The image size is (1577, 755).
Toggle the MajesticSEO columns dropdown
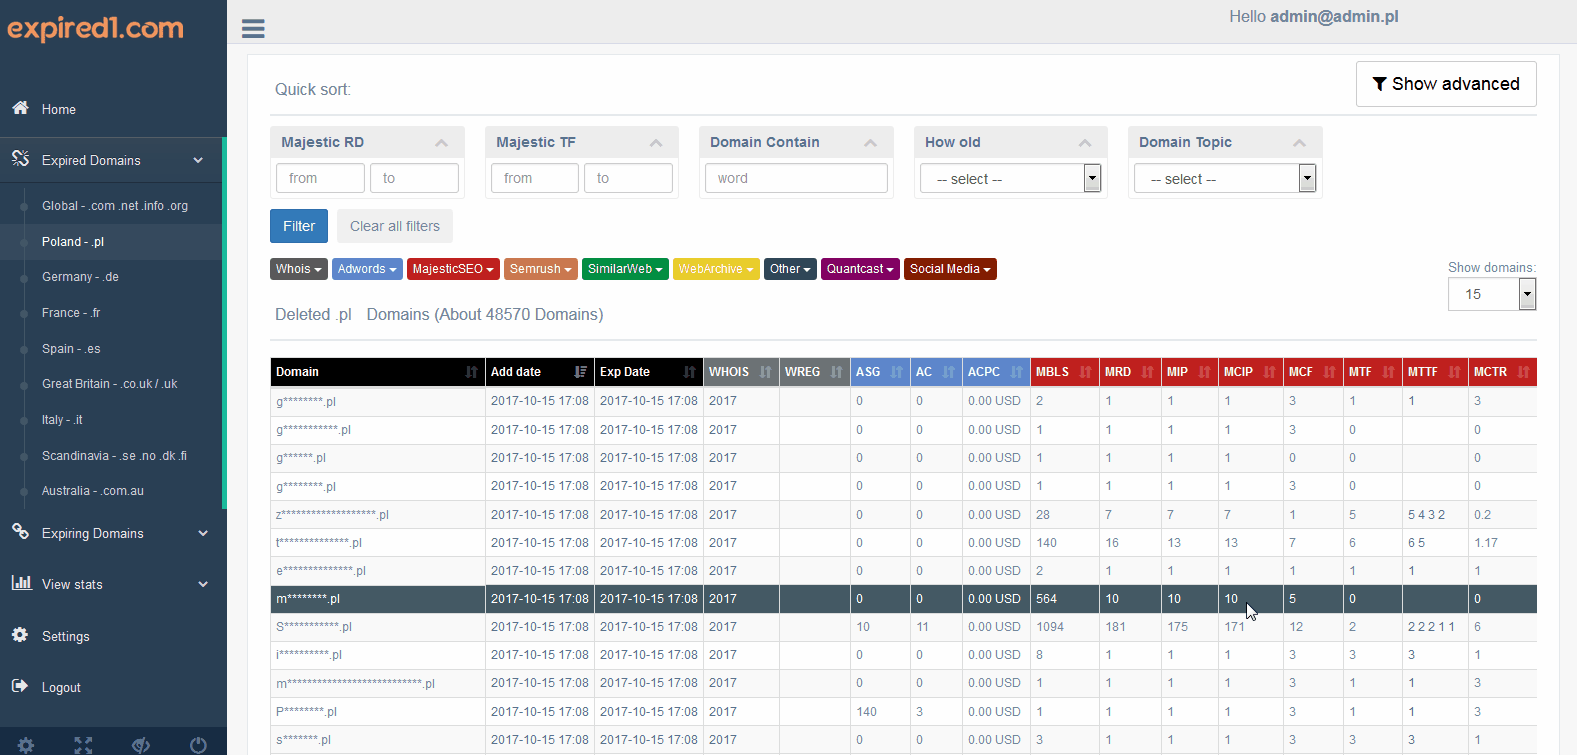(x=453, y=269)
